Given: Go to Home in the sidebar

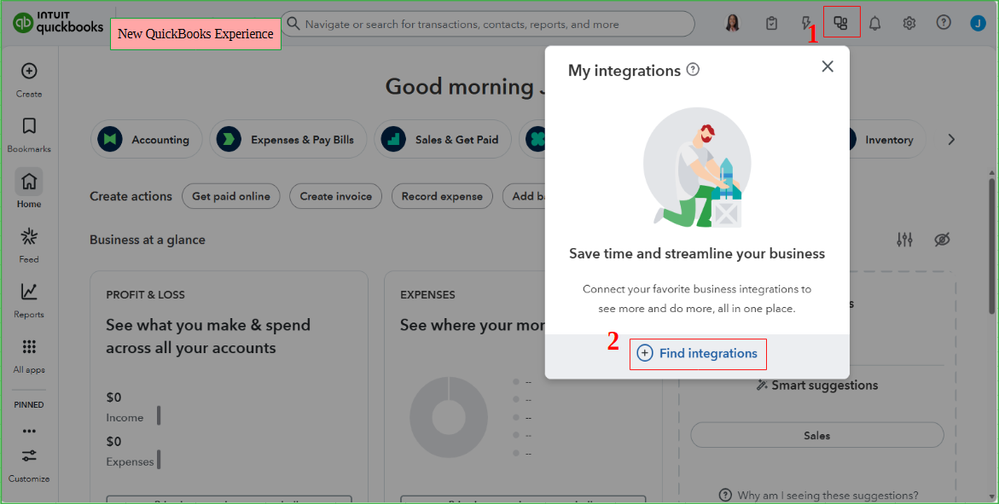Looking at the screenshot, I should pos(29,189).
